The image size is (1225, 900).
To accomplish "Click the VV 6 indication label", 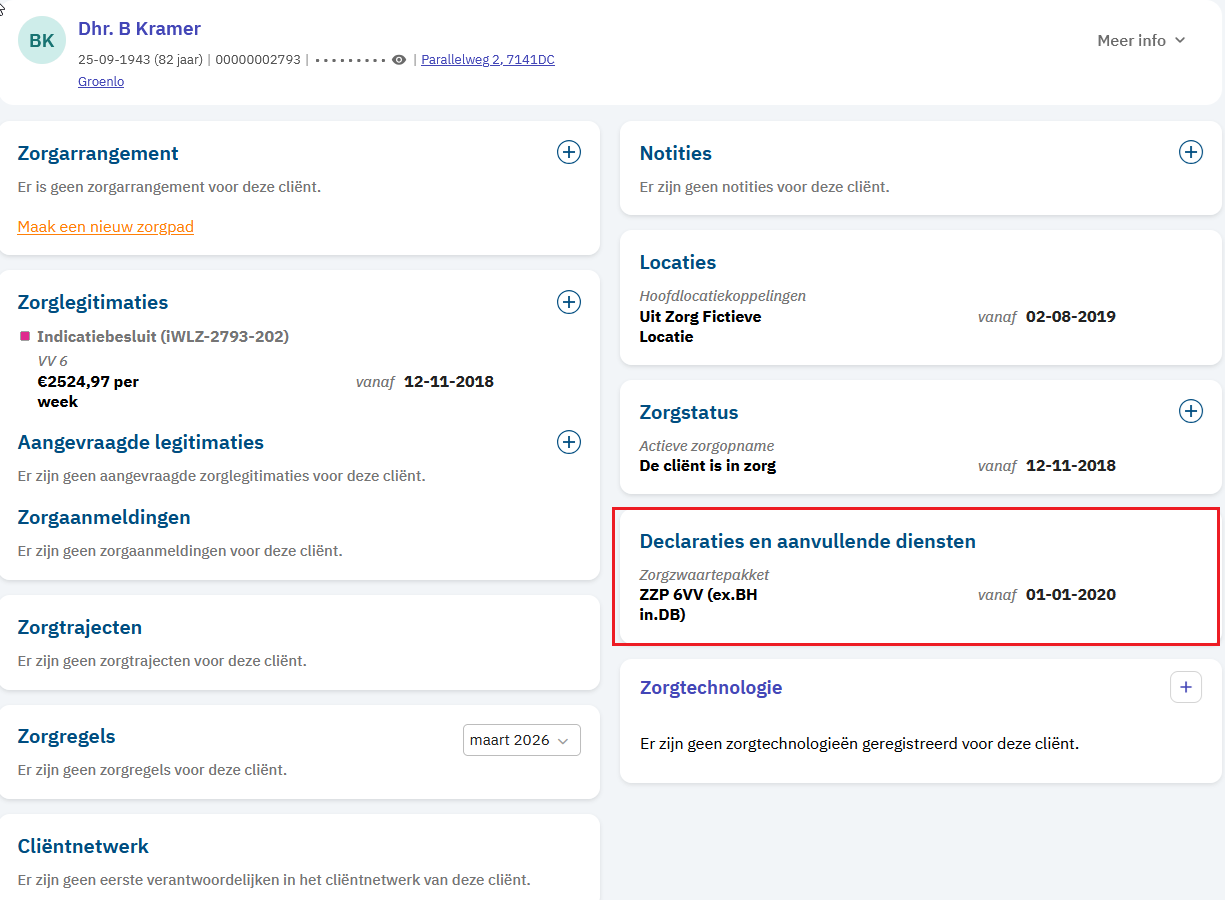I will pos(52,360).
